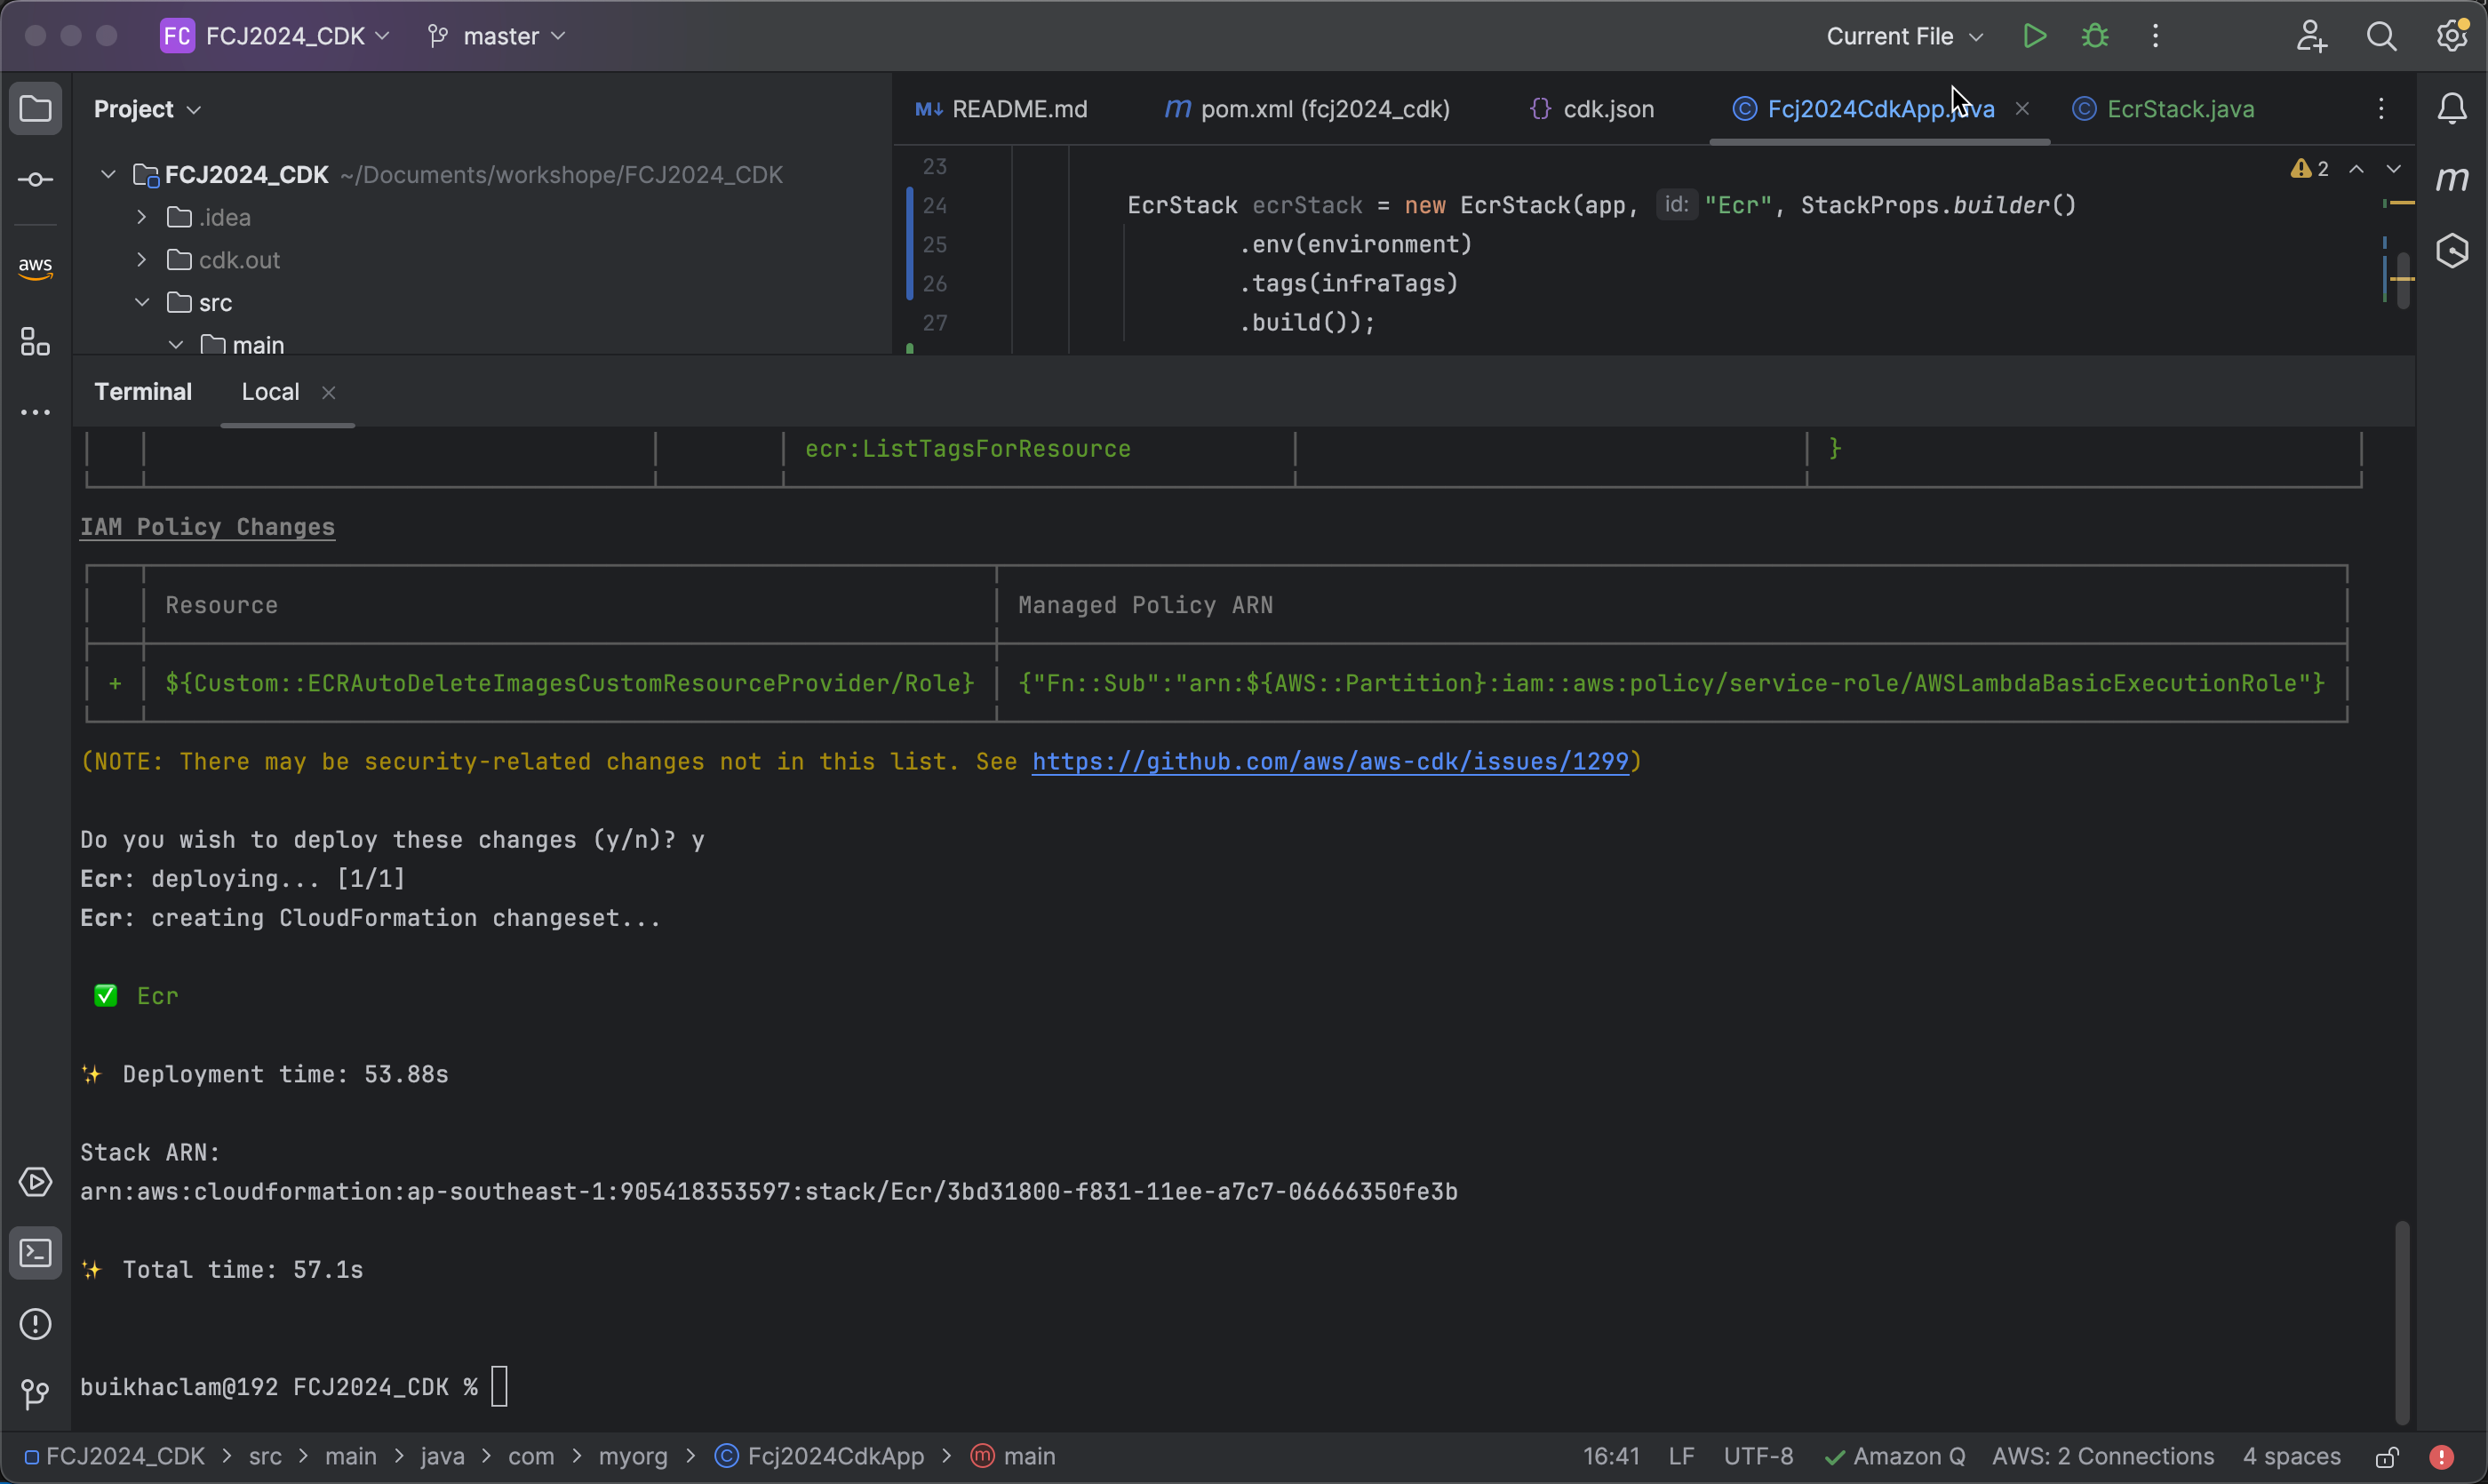Close the Fcj2024CdkApp.java tab
Viewport: 2488px width, 1484px height.
click(x=2022, y=108)
